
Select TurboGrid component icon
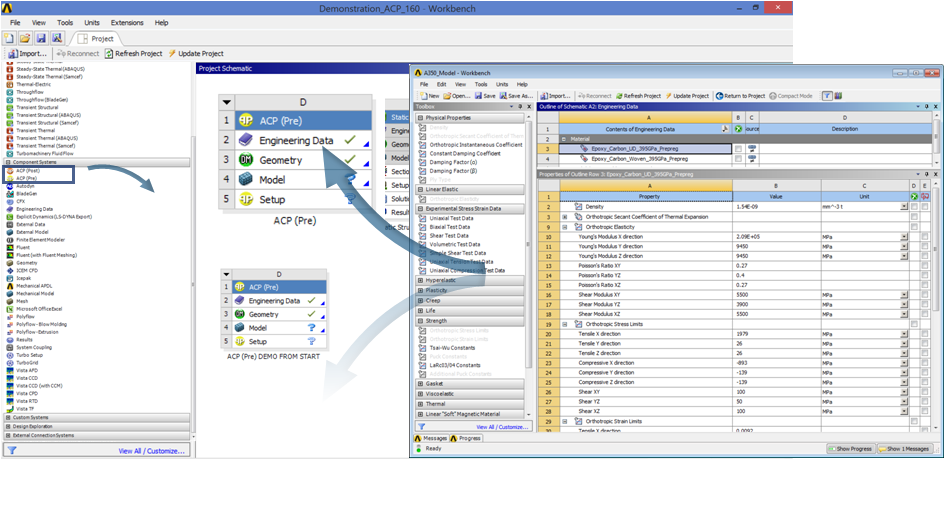[10, 363]
